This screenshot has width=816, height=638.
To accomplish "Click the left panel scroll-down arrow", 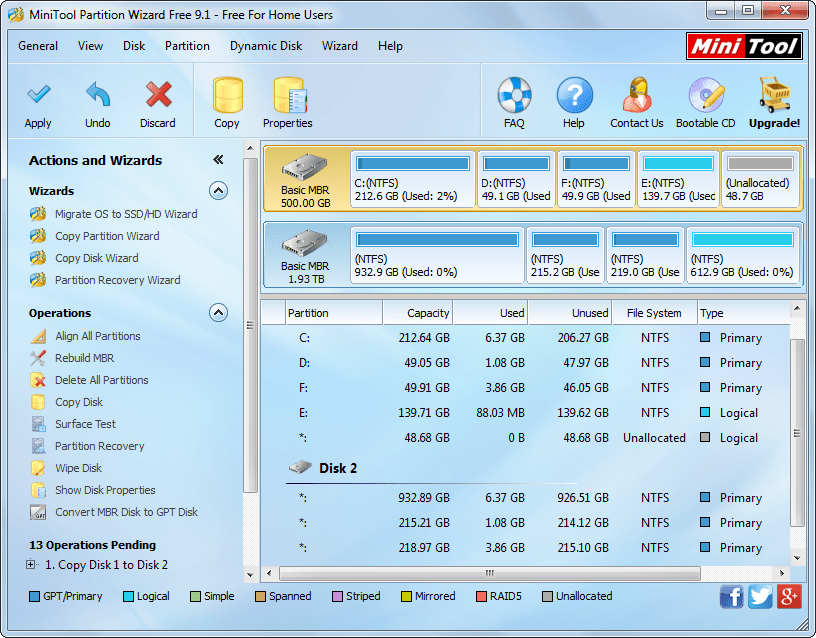I will (x=250, y=575).
